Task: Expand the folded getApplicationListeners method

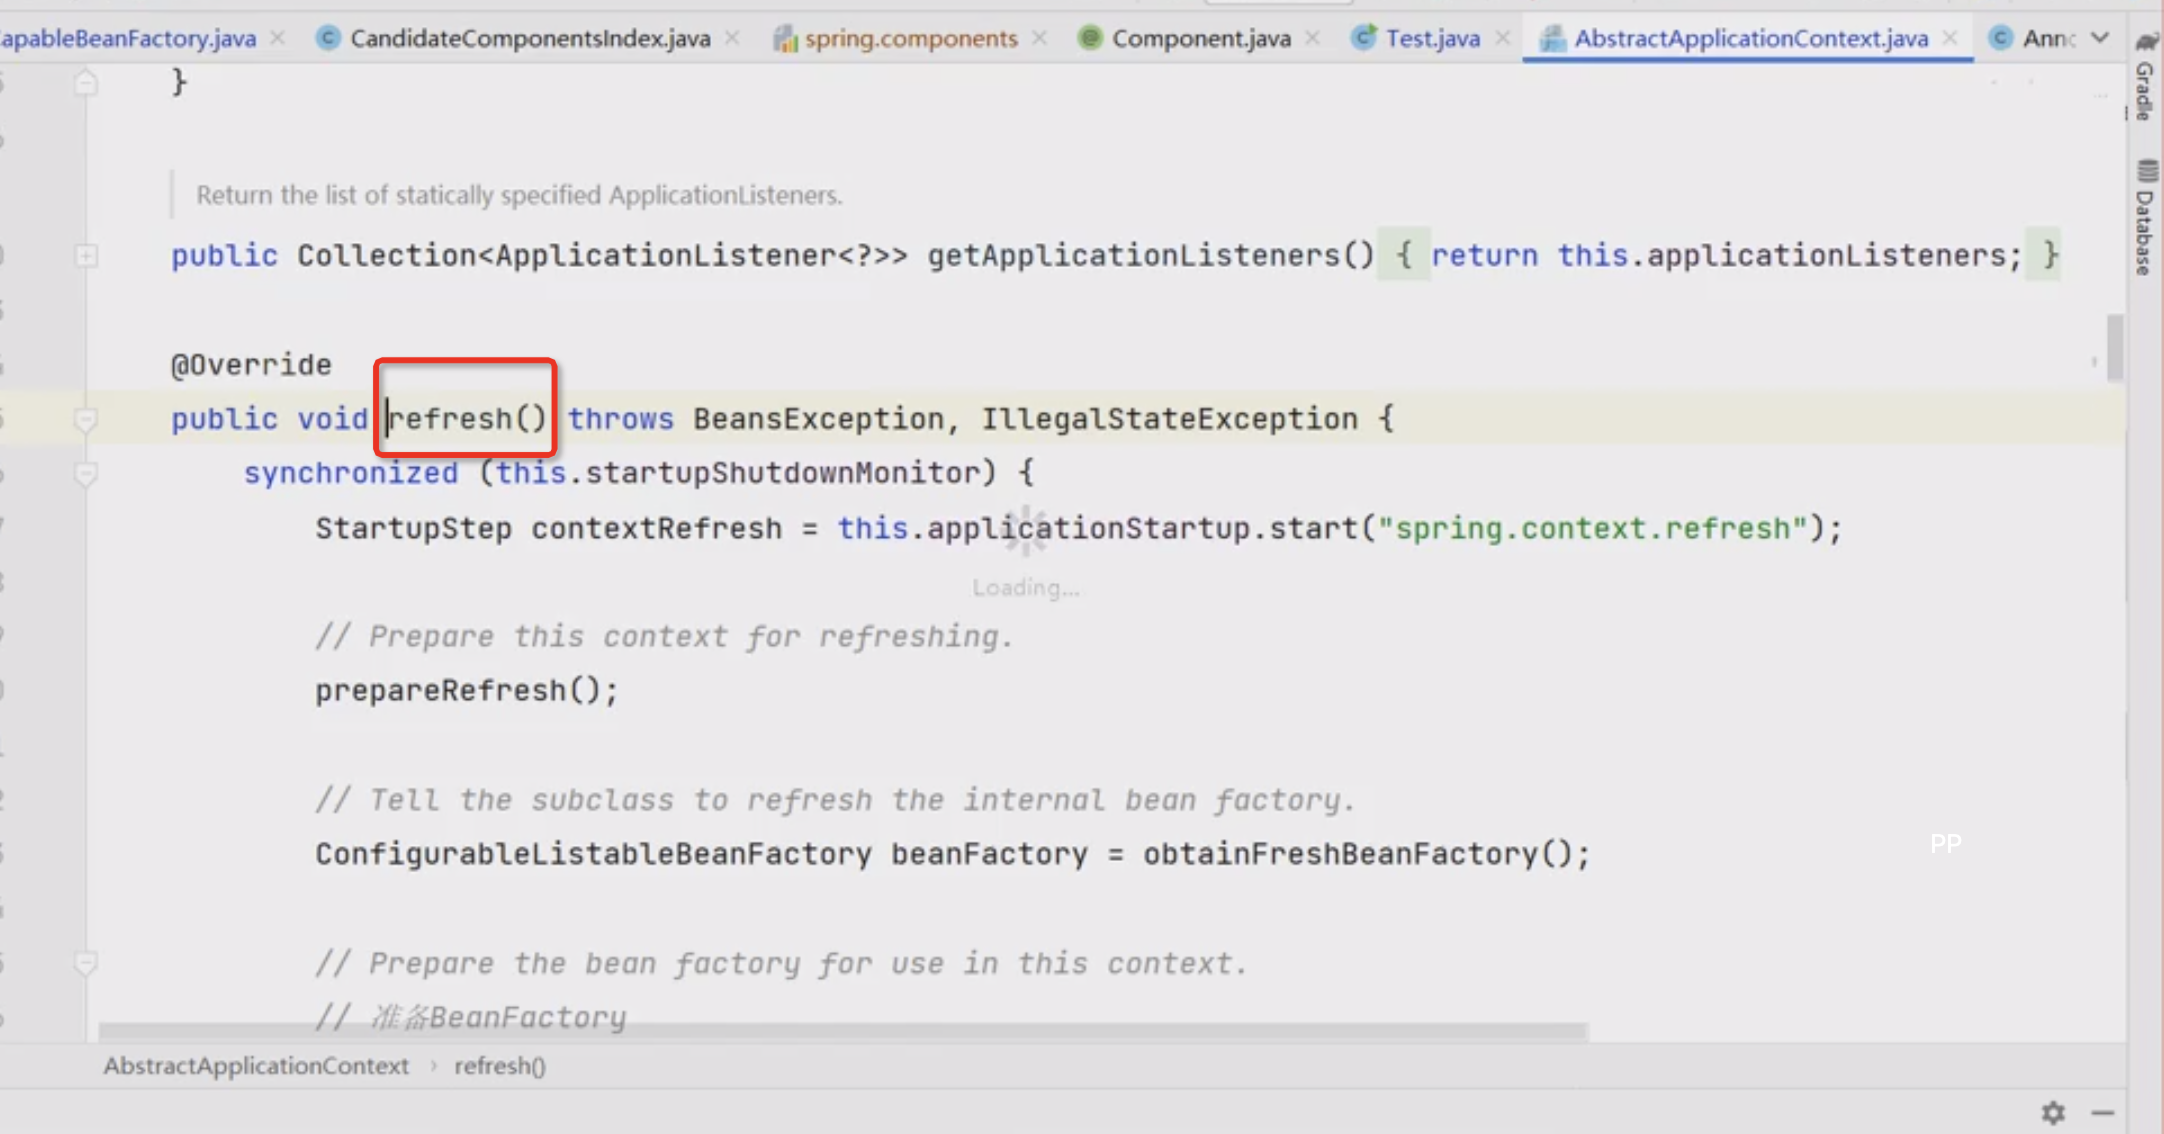Action: 86,256
